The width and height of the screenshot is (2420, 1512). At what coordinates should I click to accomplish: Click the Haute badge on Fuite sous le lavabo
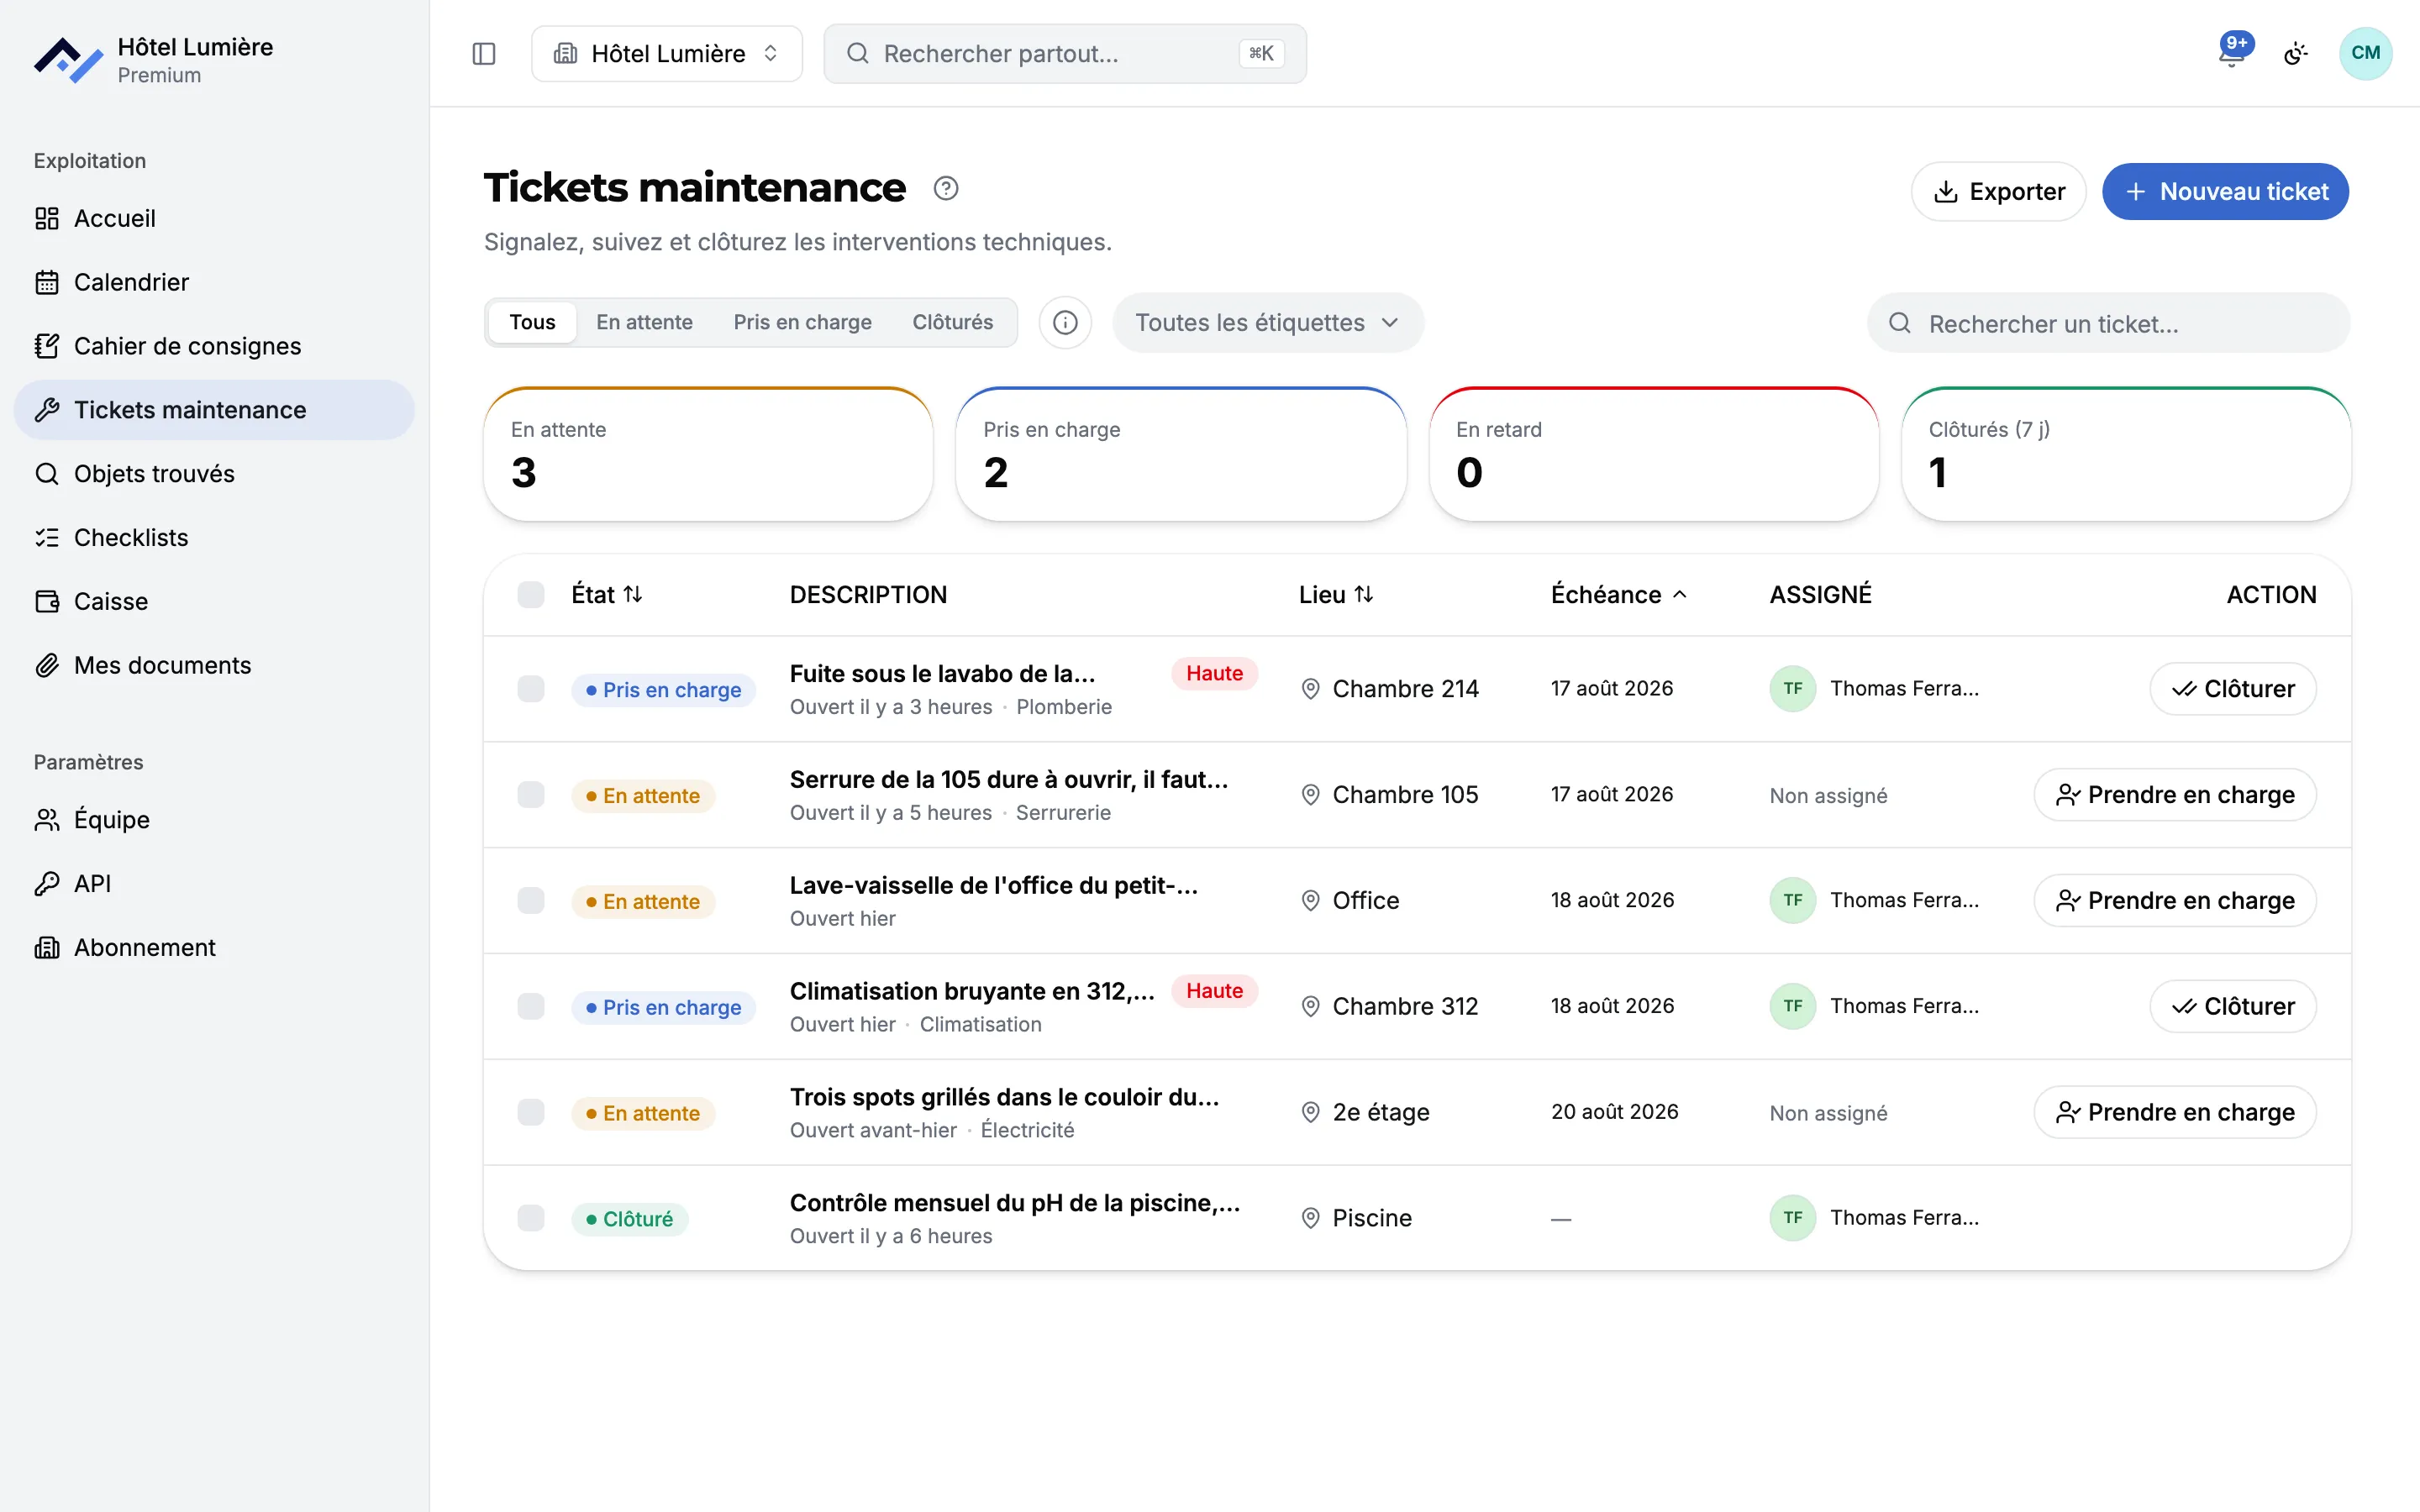point(1214,674)
